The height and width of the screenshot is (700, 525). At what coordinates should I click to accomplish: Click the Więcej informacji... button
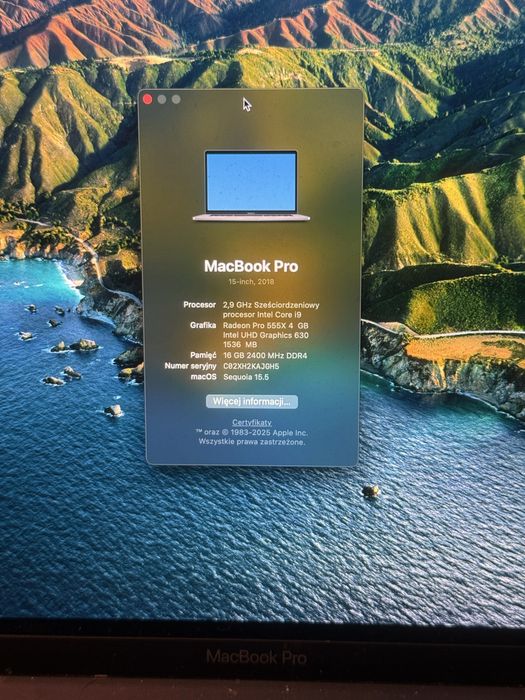[252, 401]
